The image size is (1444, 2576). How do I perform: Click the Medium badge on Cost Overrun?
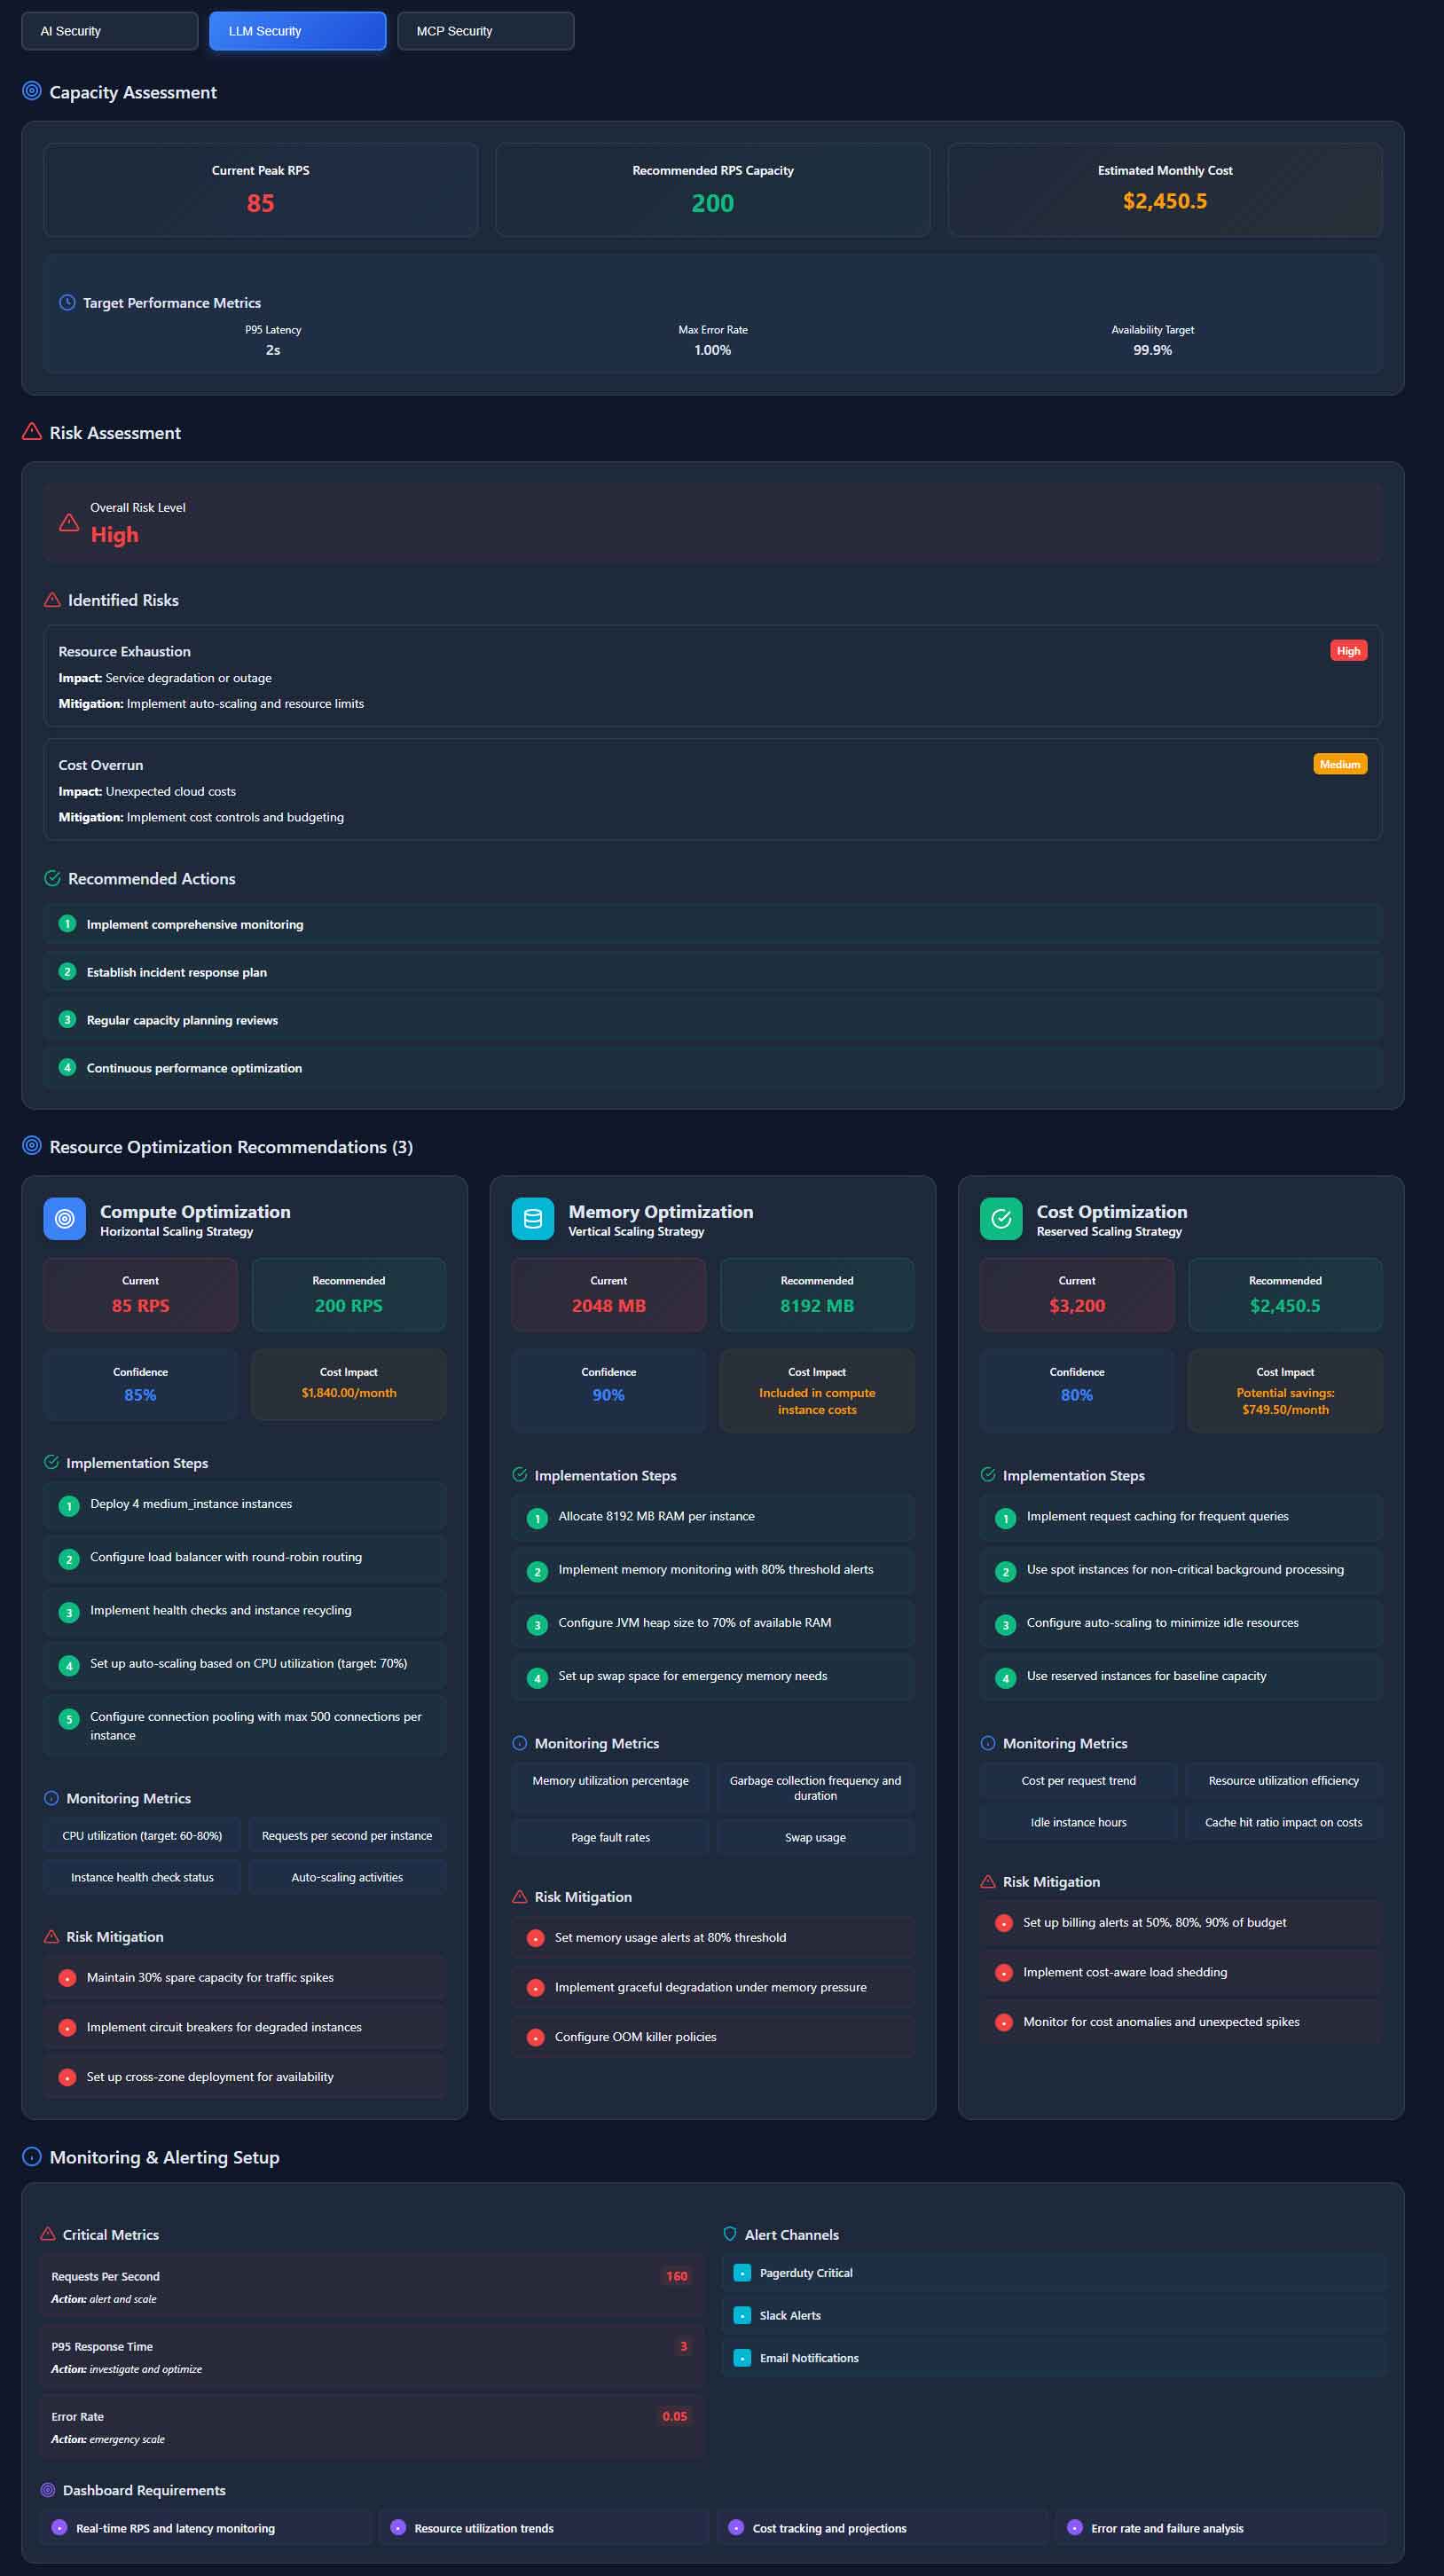1339,764
